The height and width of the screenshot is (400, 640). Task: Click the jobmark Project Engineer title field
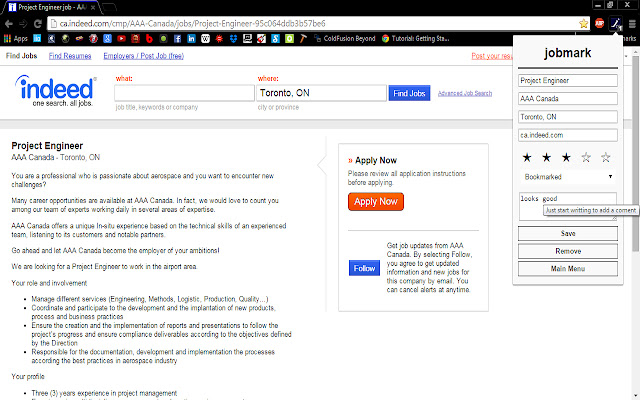[568, 80]
